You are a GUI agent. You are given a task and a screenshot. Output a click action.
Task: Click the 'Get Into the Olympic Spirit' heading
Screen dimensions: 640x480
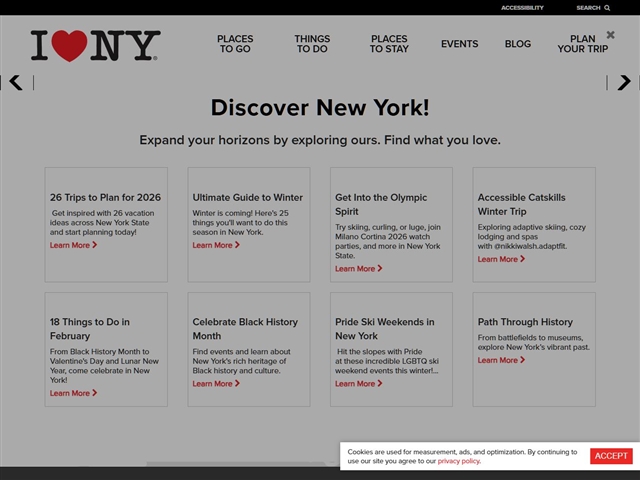[381, 204]
